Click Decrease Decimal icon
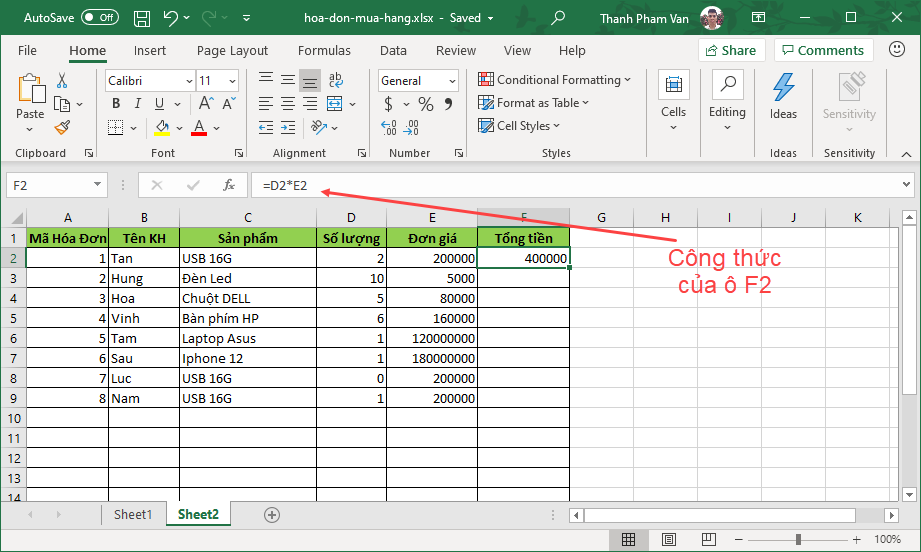This screenshot has height=552, width=921. (412, 127)
